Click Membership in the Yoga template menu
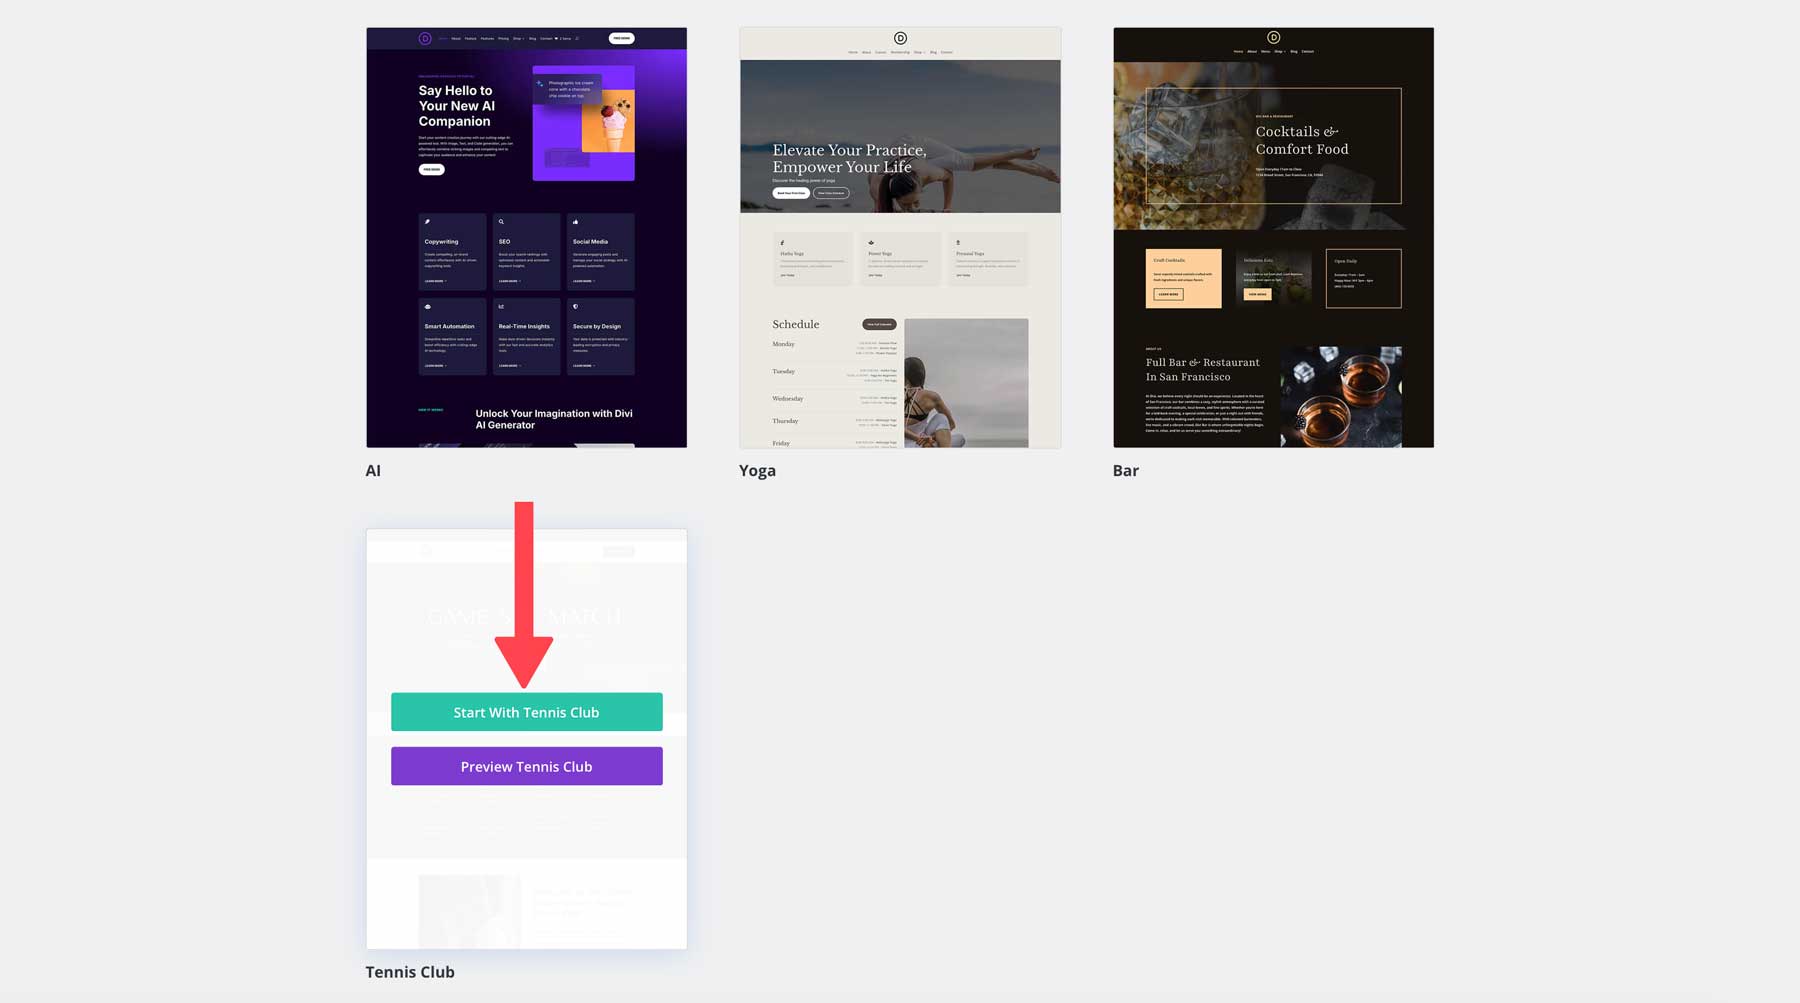 (x=901, y=52)
